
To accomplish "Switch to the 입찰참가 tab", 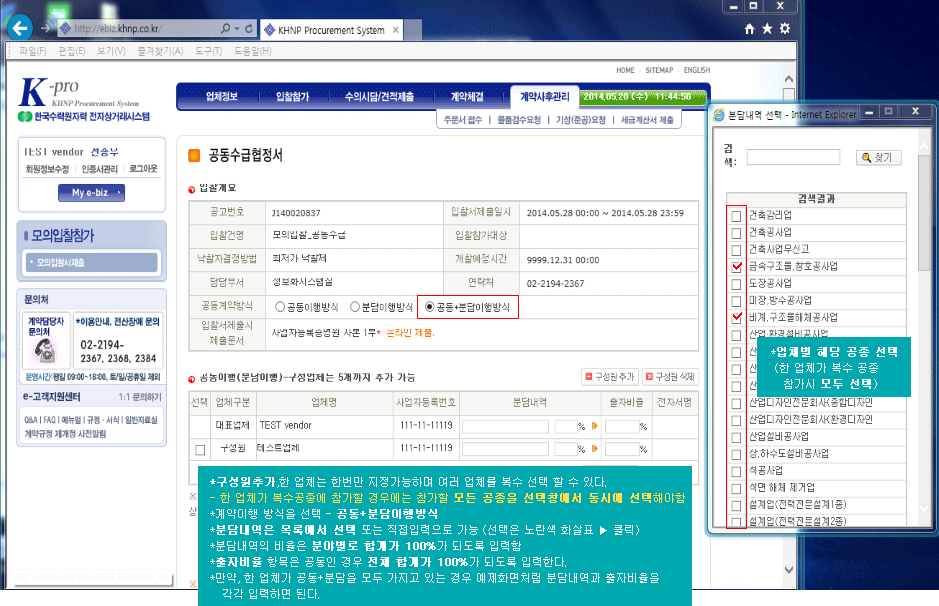I will (x=292, y=96).
